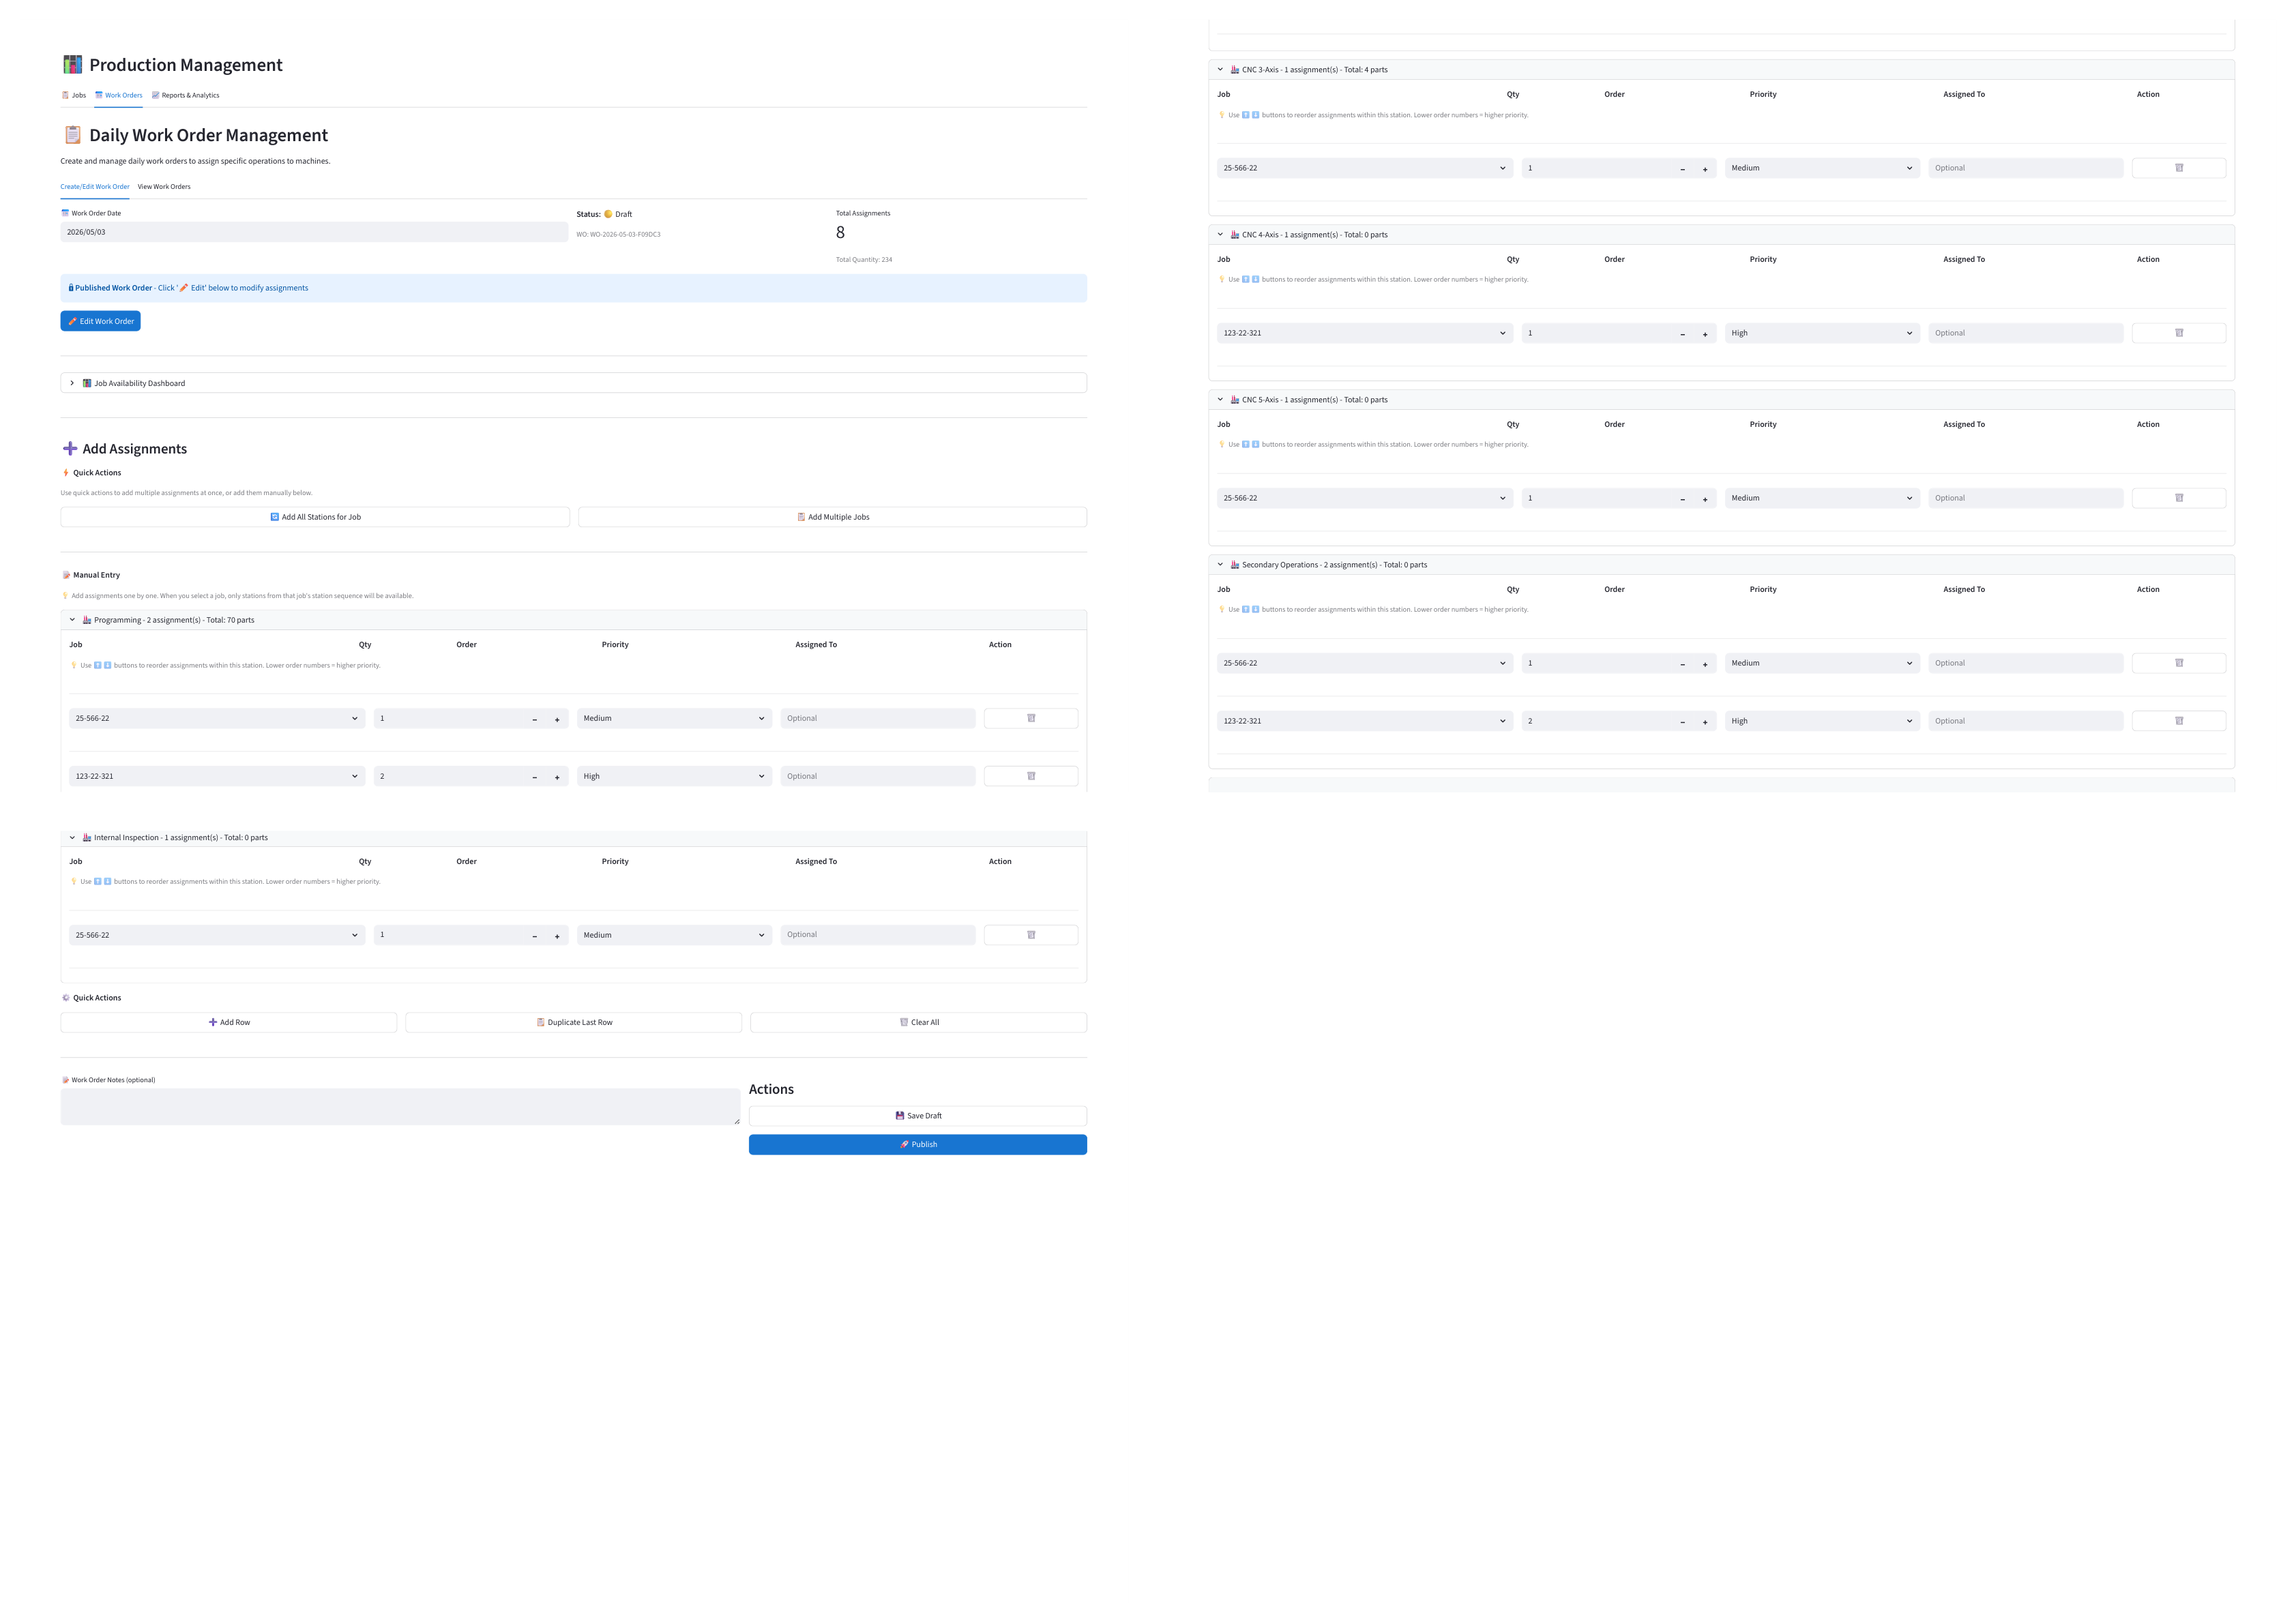
Task: Click Assigned To field in Internal Inspection row
Action: pos(878,935)
